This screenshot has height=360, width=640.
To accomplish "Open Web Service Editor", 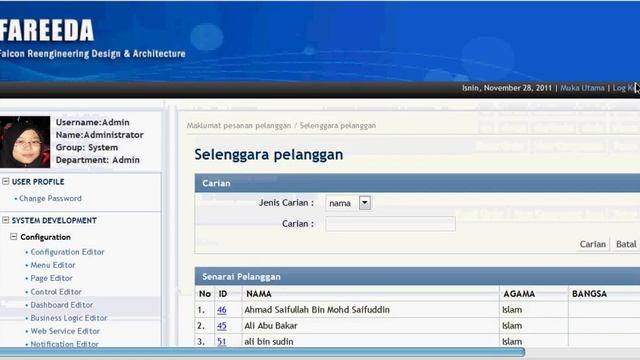I will click(65, 331).
